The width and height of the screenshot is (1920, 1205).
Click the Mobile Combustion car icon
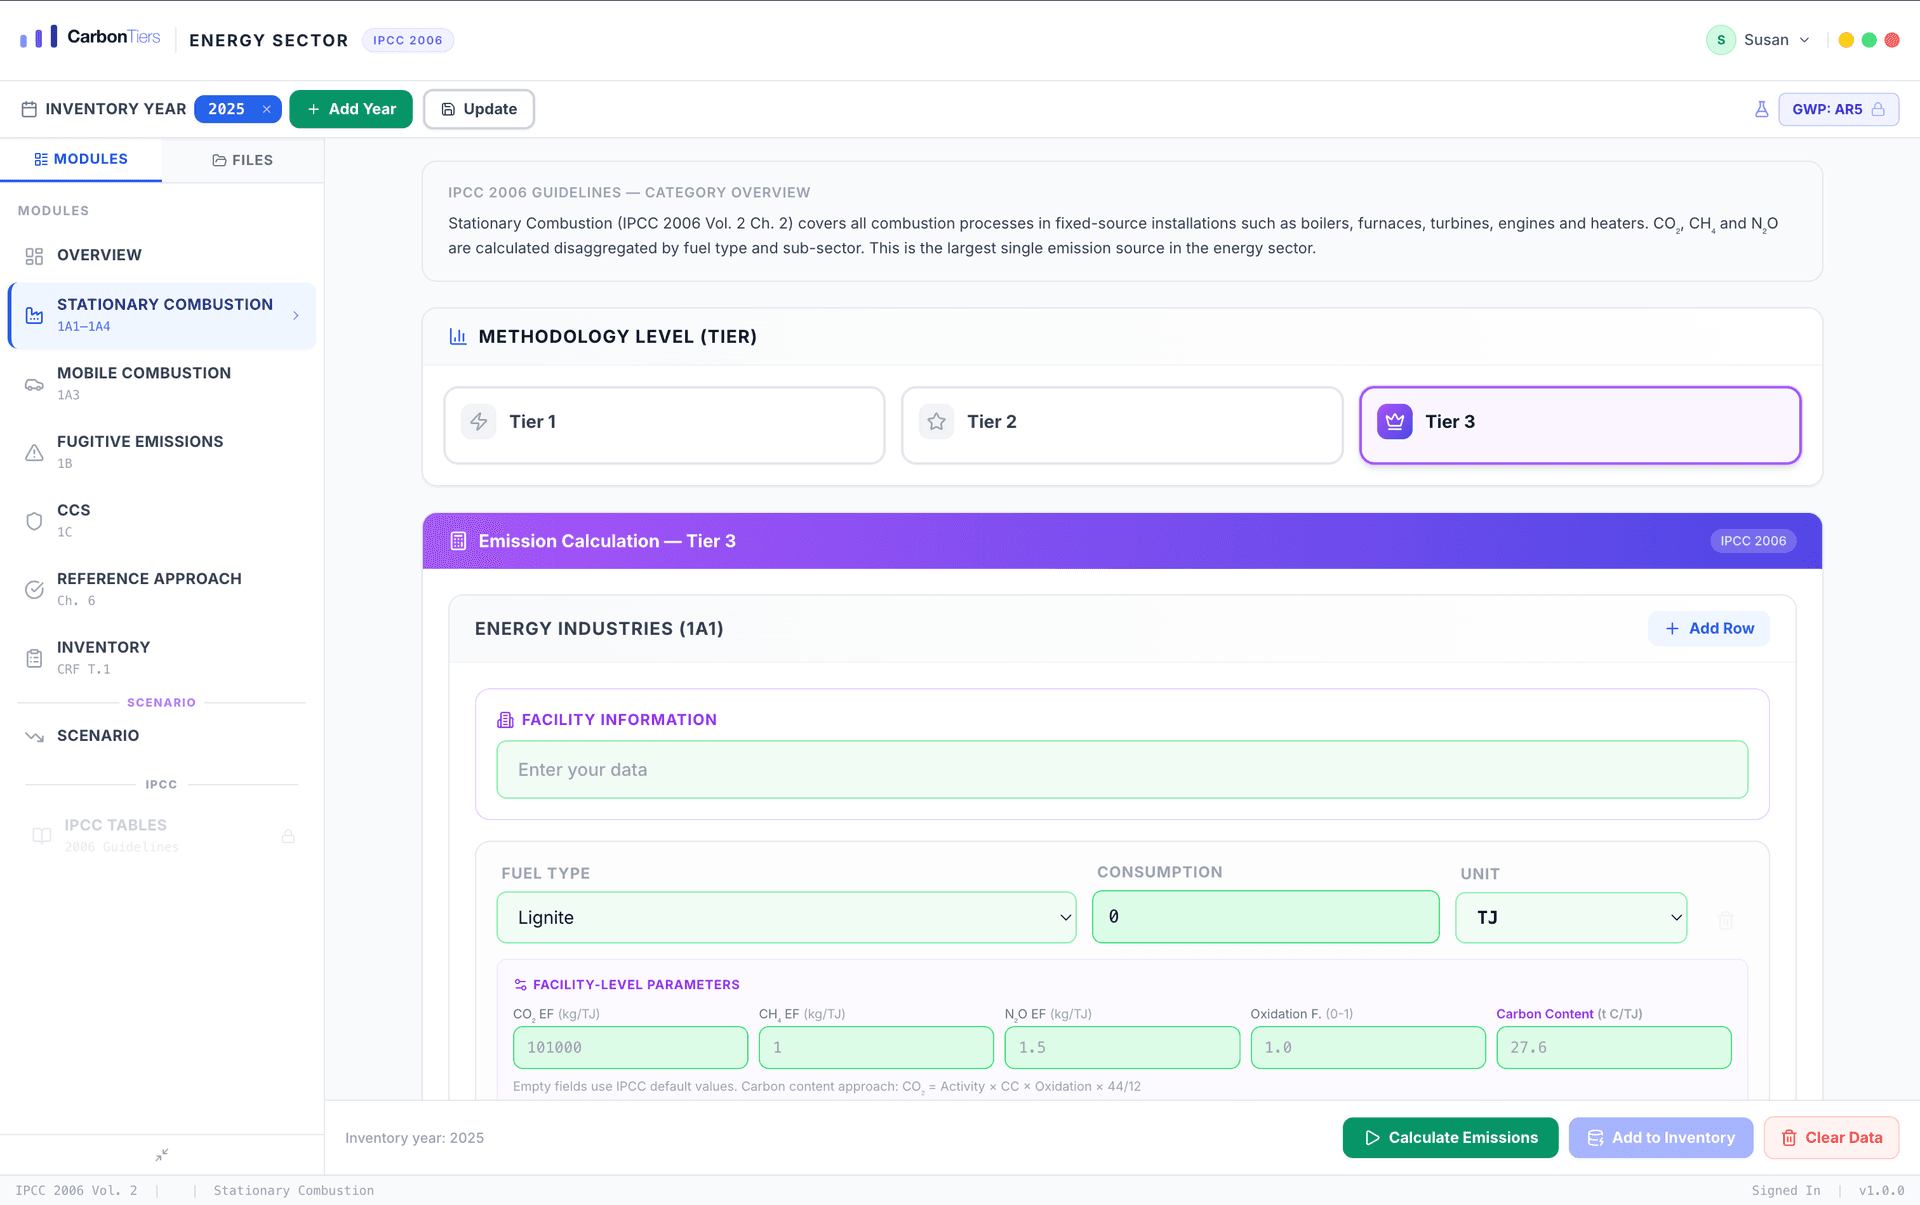[x=34, y=384]
